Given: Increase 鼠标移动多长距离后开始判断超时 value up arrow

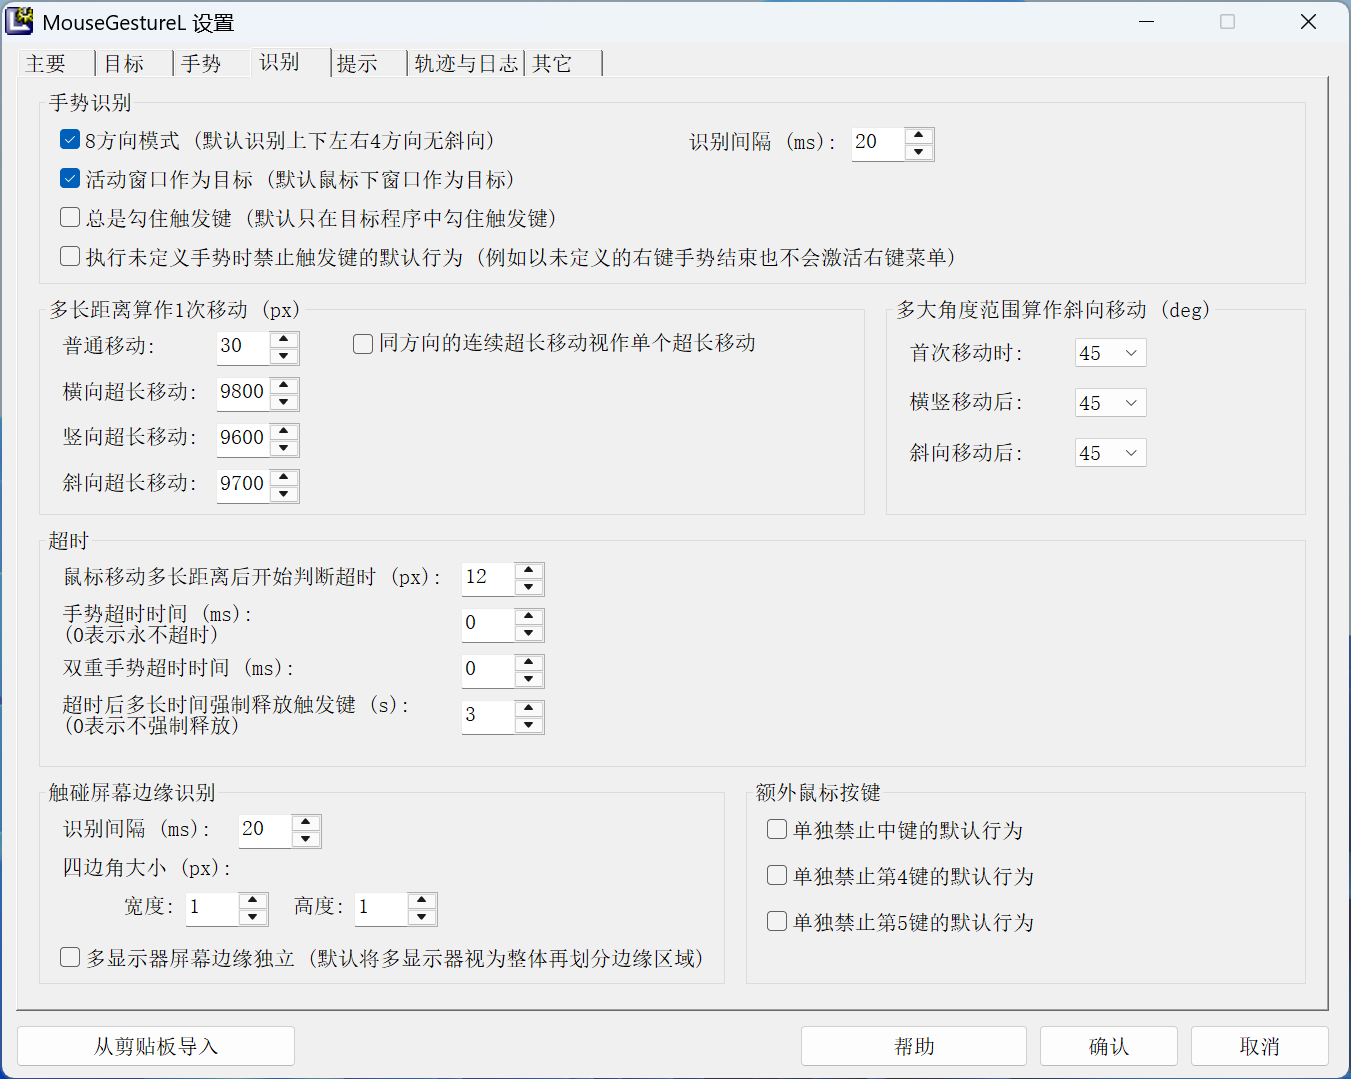Looking at the screenshot, I should (x=529, y=570).
